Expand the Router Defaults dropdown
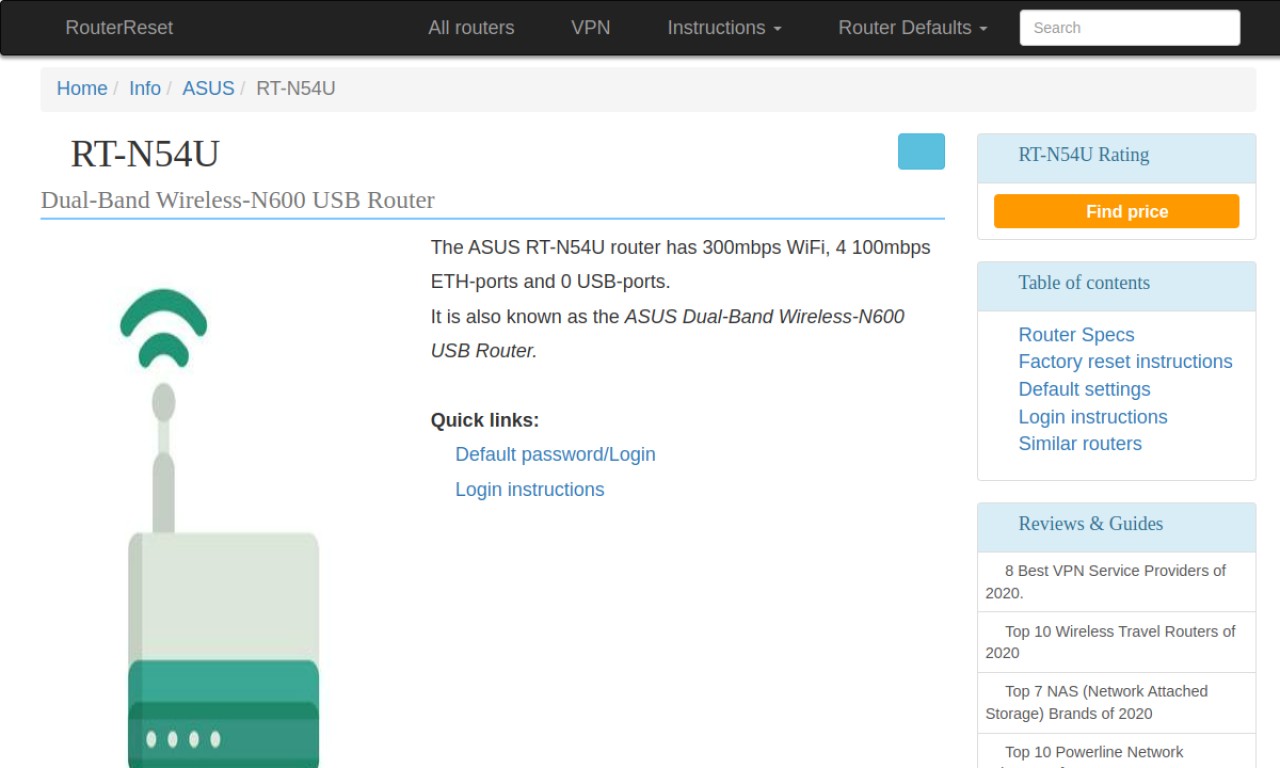This screenshot has height=768, width=1280. (x=912, y=28)
